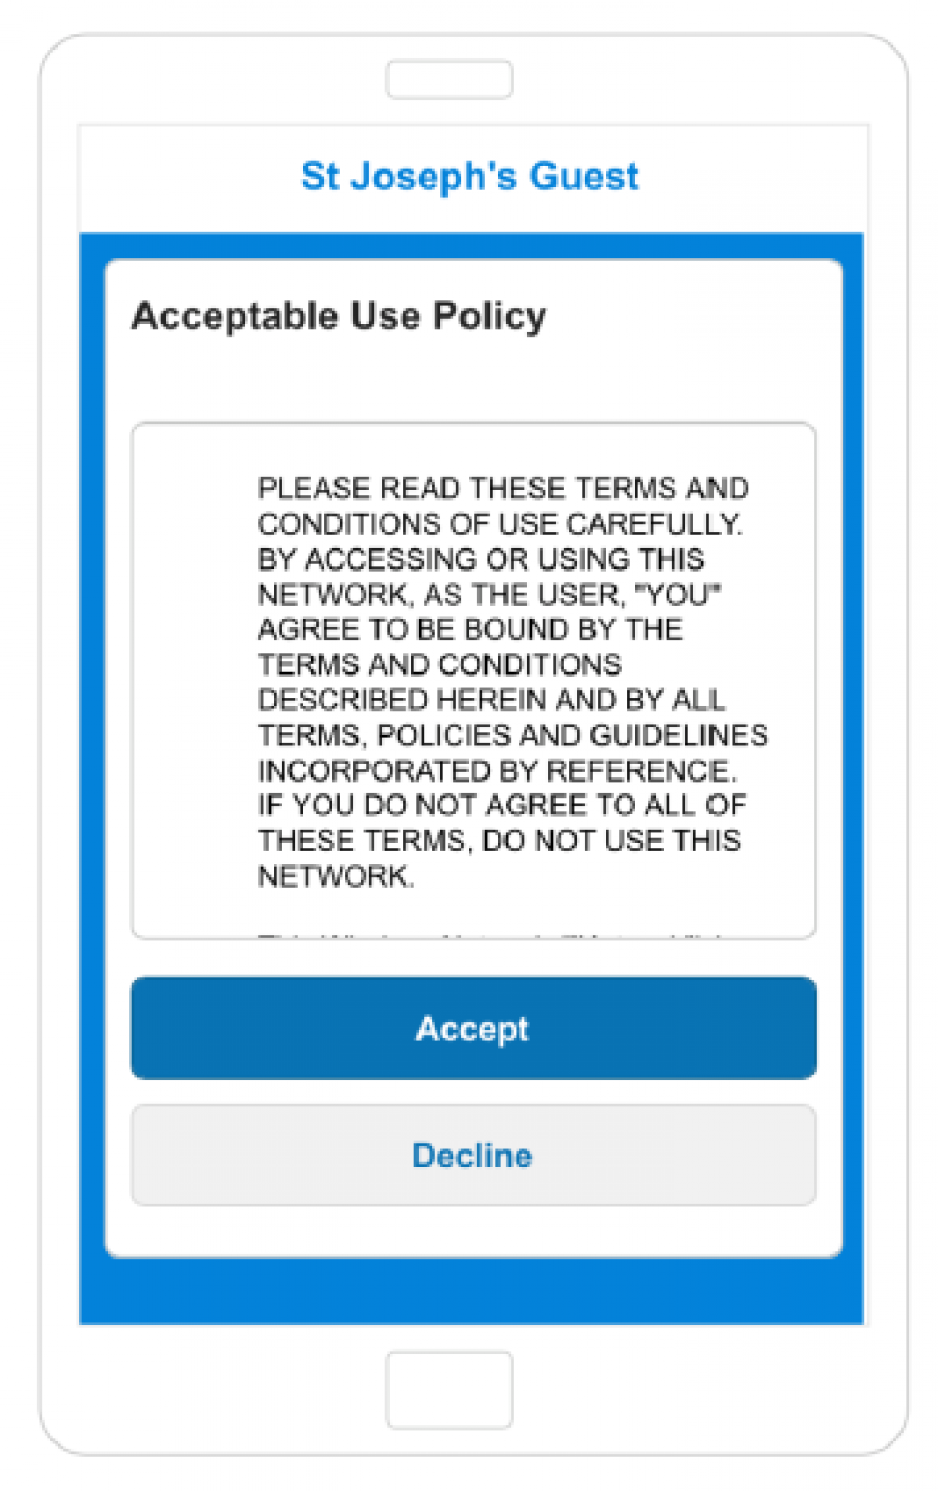Tap the Decline button

click(x=473, y=1155)
